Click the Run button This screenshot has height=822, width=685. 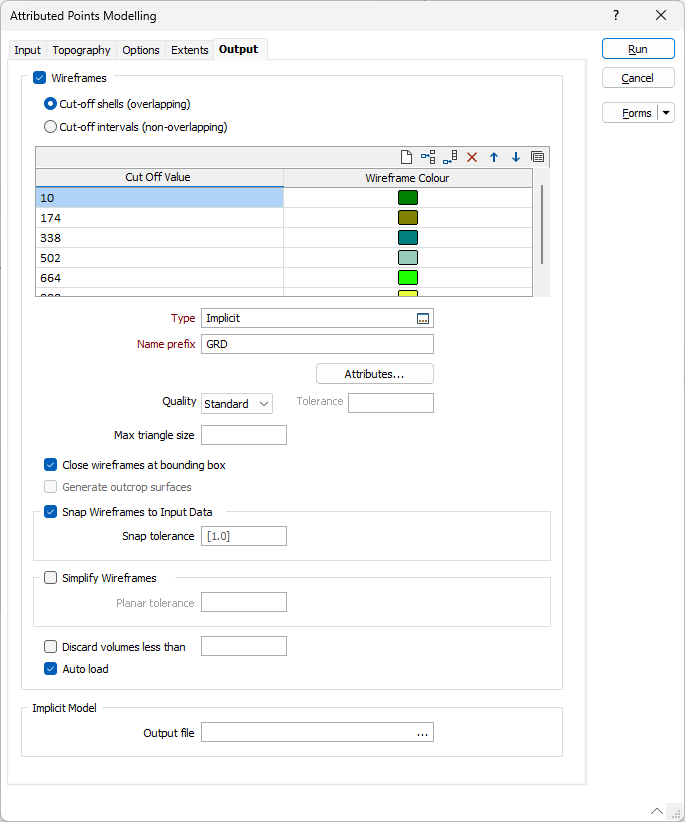tap(638, 49)
